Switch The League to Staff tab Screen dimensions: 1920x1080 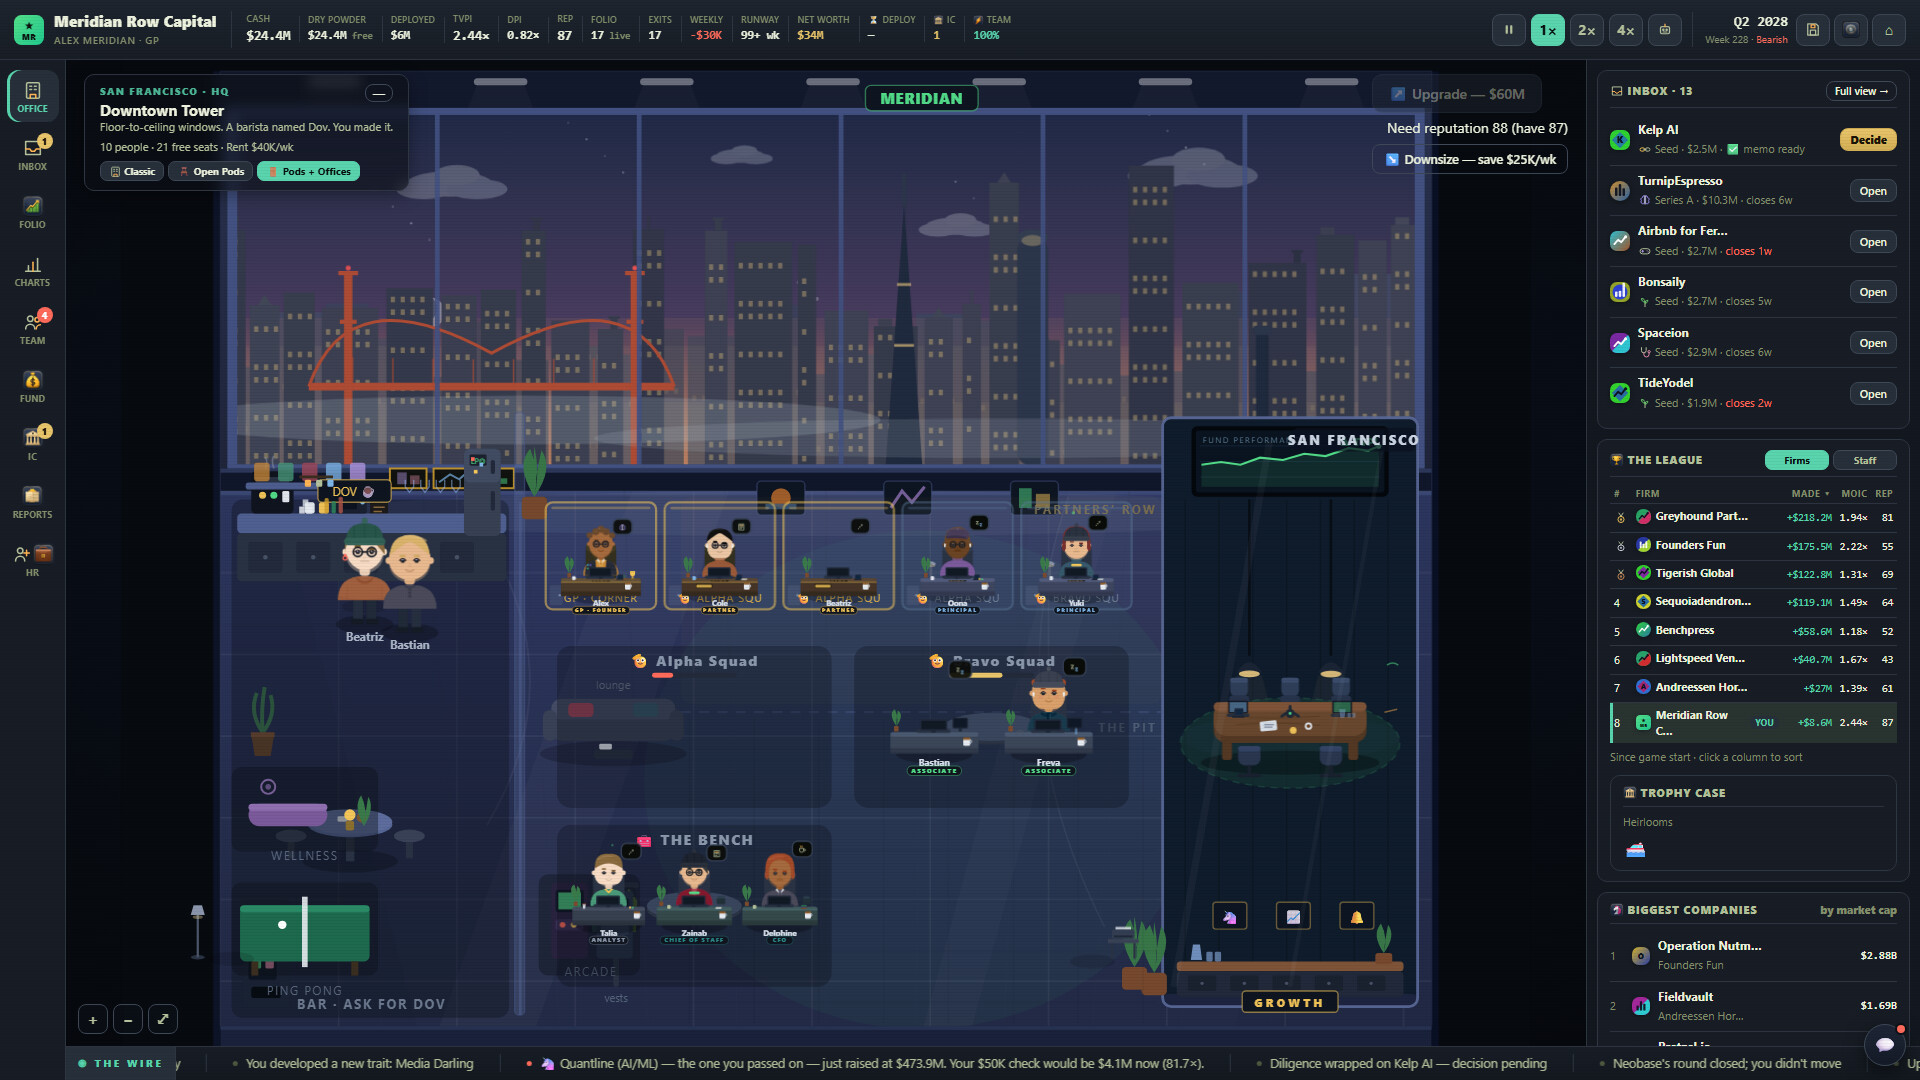[x=1864, y=461]
